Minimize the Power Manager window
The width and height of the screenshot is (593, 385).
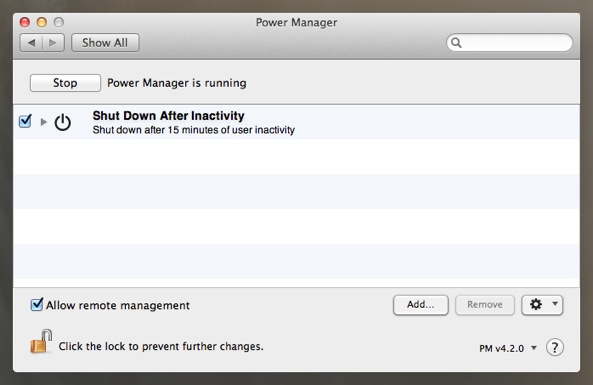(x=42, y=22)
